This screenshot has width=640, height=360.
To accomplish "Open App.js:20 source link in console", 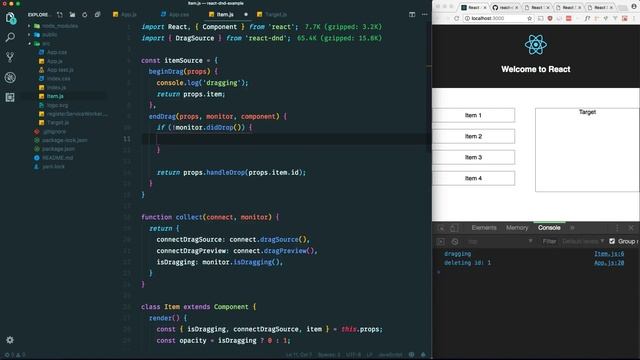I will click(x=609, y=263).
